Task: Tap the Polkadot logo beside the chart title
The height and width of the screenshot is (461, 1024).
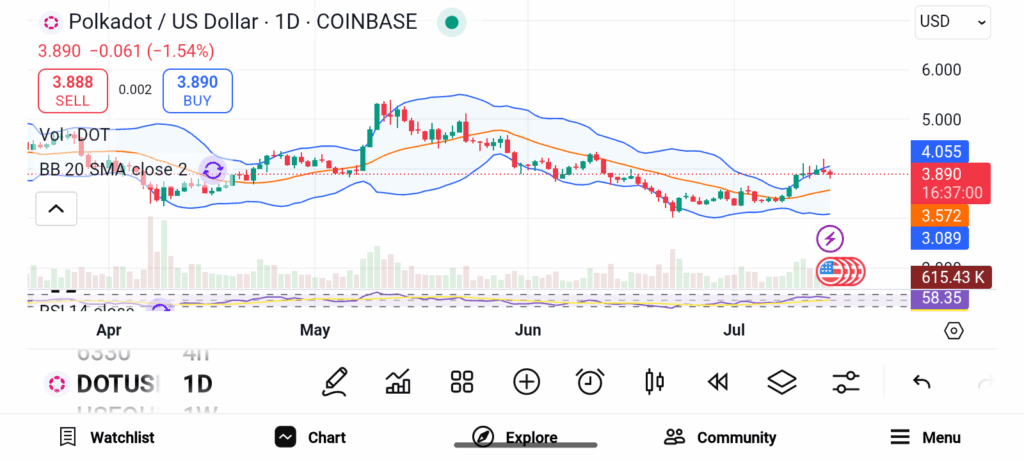Action: click(x=50, y=23)
